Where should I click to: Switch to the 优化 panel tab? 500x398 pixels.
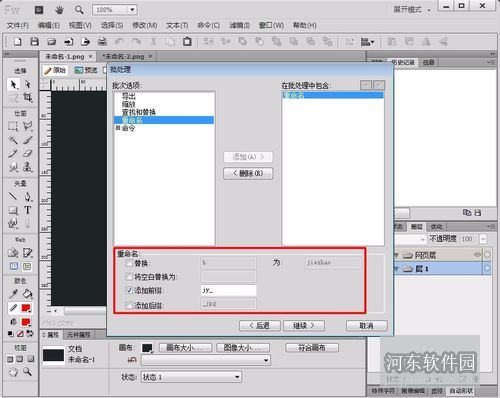tap(436, 227)
